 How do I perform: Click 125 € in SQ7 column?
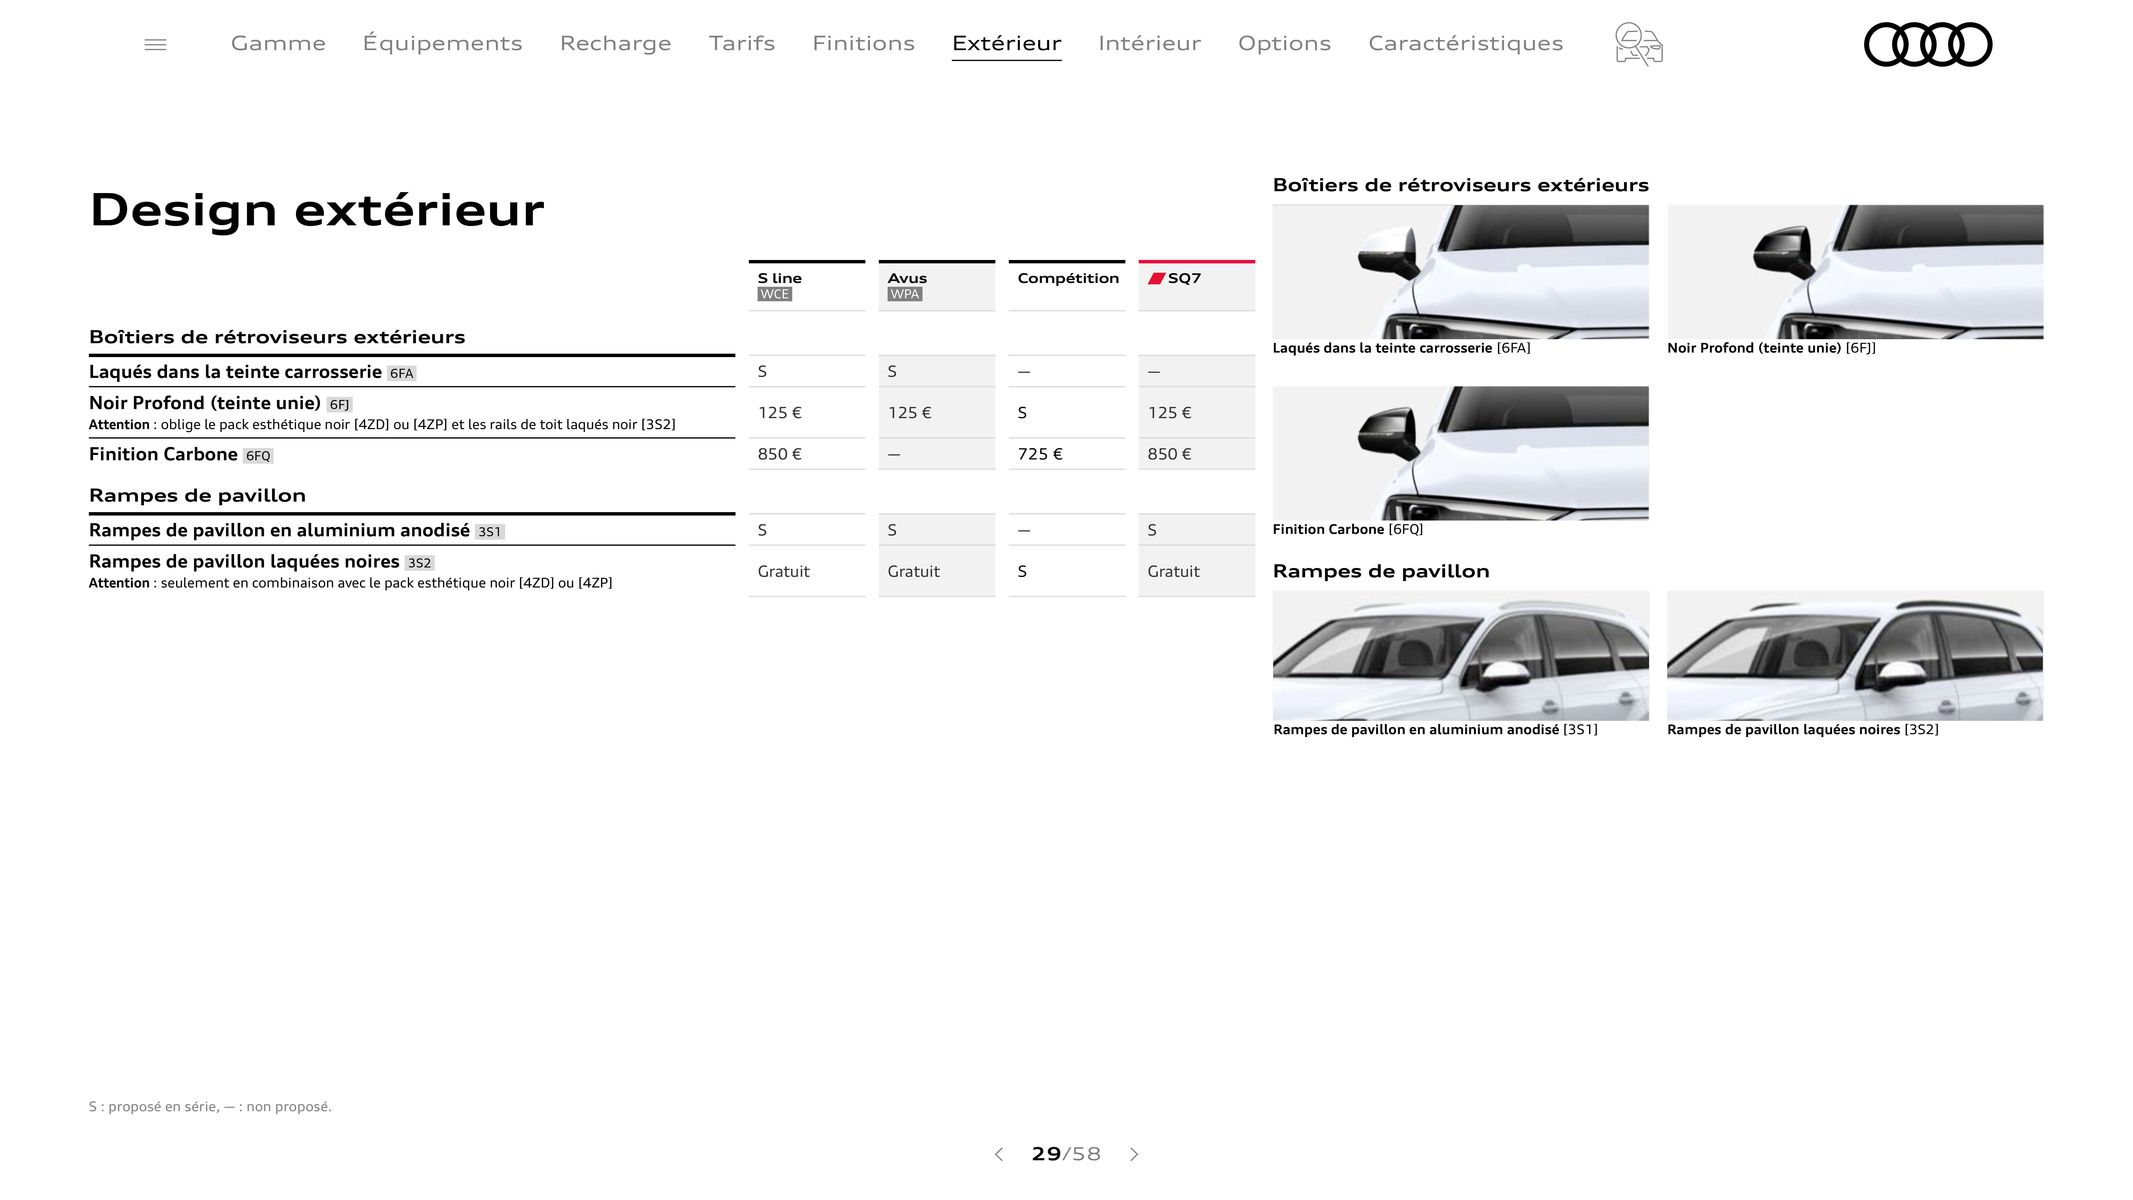[x=1170, y=413]
